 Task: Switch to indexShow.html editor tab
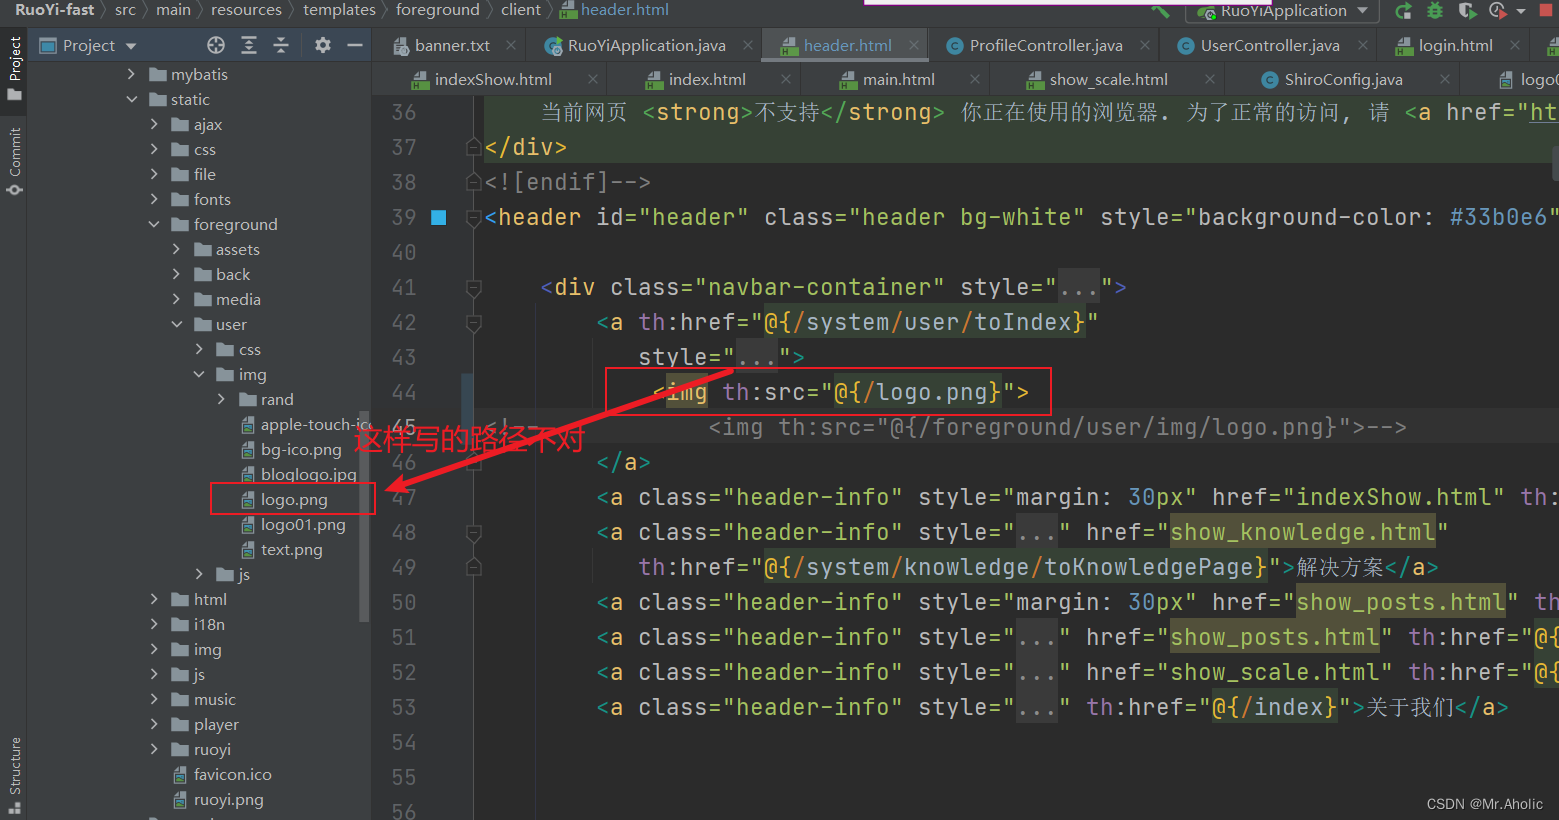pos(493,79)
